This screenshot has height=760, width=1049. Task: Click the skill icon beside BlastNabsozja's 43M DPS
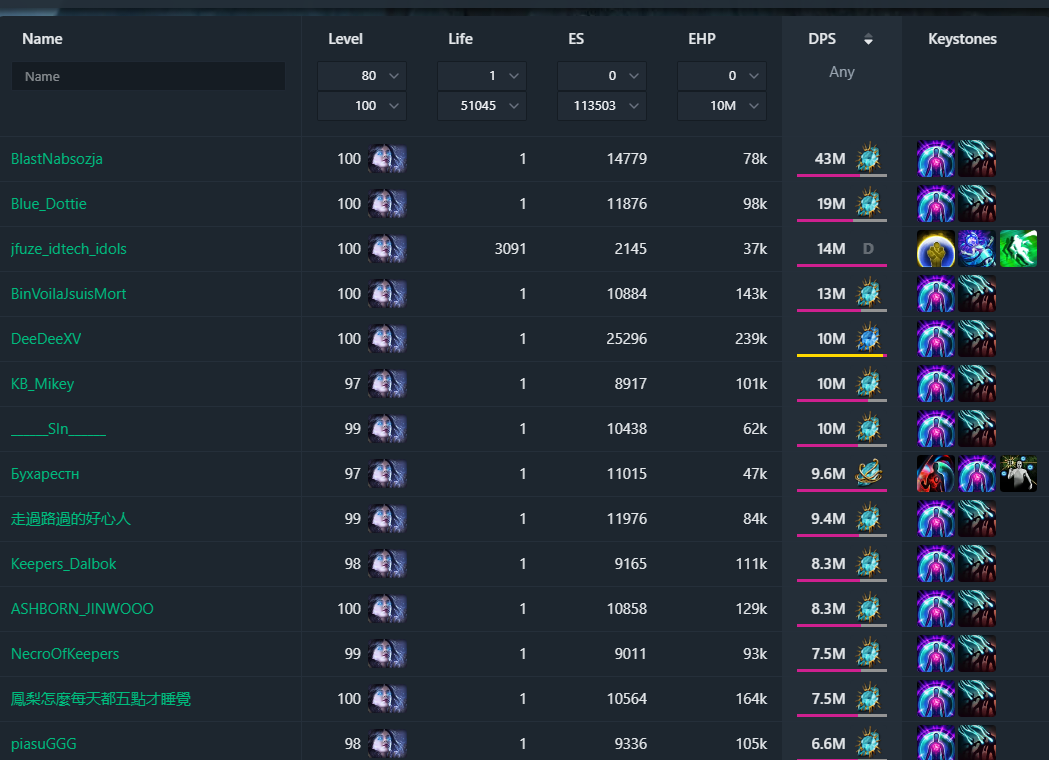[868, 158]
